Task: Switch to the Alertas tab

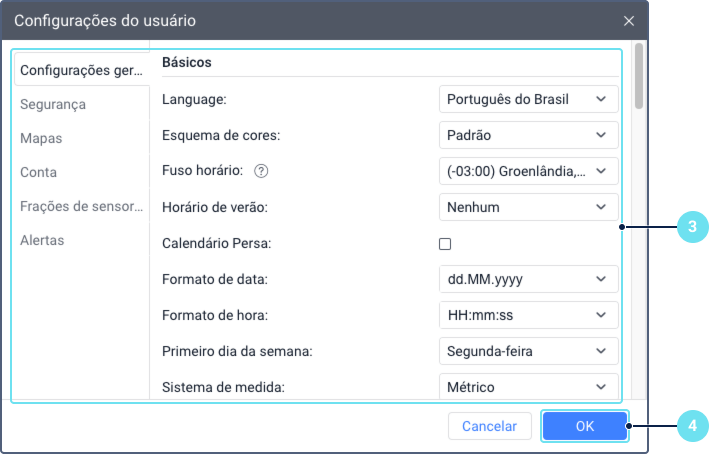Action: click(x=42, y=240)
